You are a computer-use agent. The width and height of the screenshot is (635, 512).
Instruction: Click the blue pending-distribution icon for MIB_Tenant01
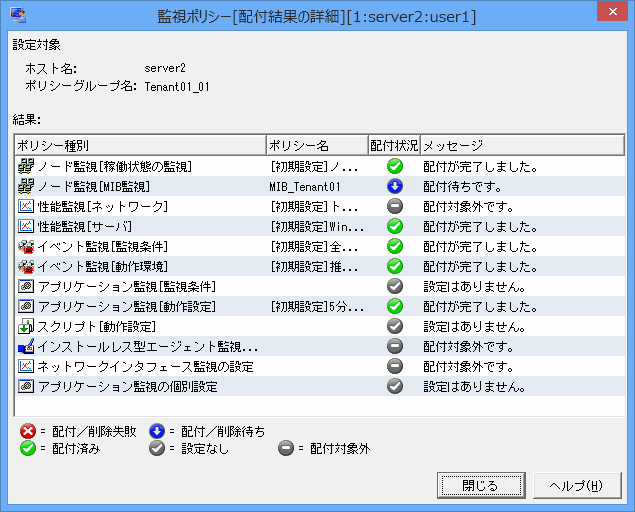[x=394, y=186]
